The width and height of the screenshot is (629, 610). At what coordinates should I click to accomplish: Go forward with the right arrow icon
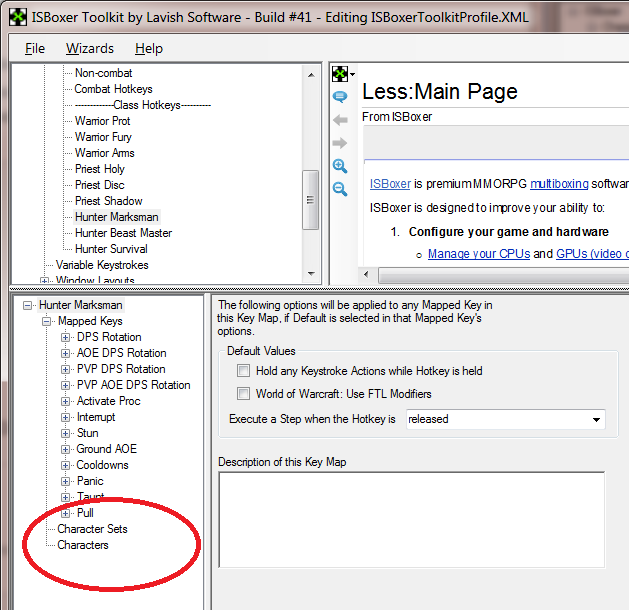pyautogui.click(x=340, y=143)
